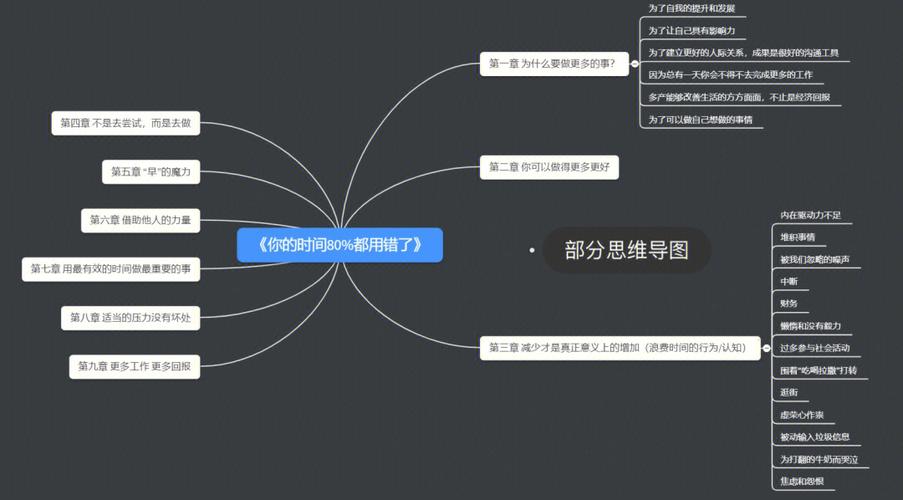
Task: Select the central topic 《你的时间80%都用错了》
Action: click(340, 245)
